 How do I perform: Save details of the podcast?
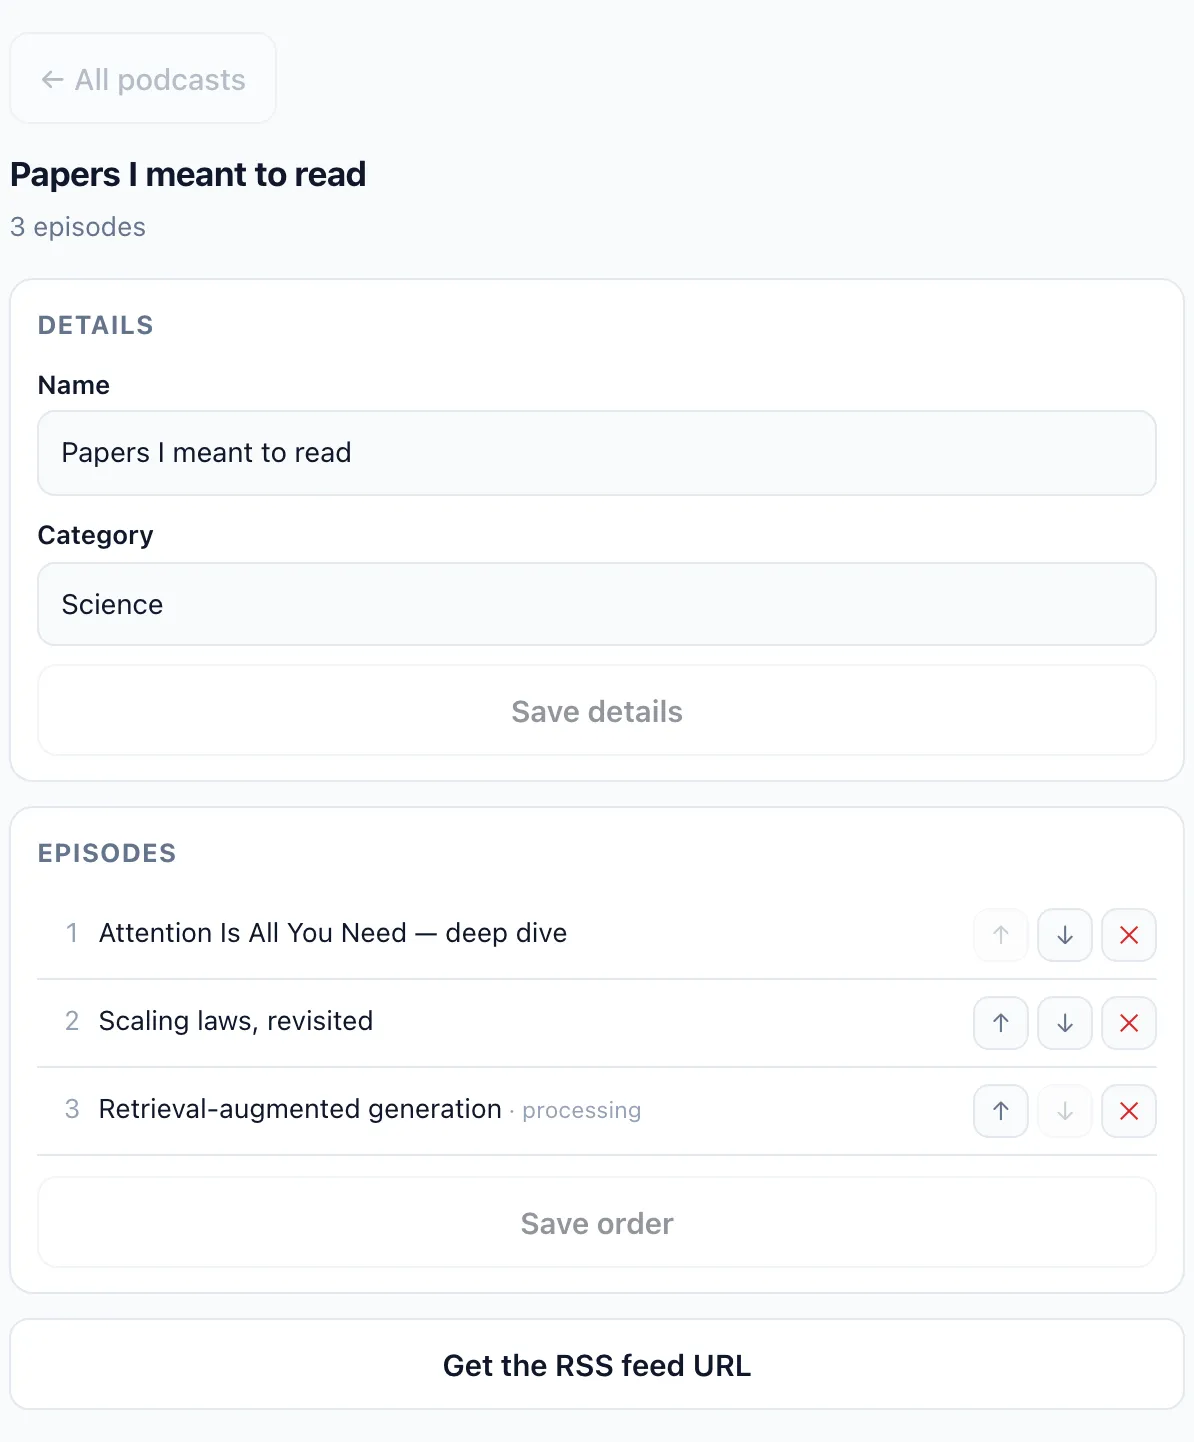(x=597, y=711)
